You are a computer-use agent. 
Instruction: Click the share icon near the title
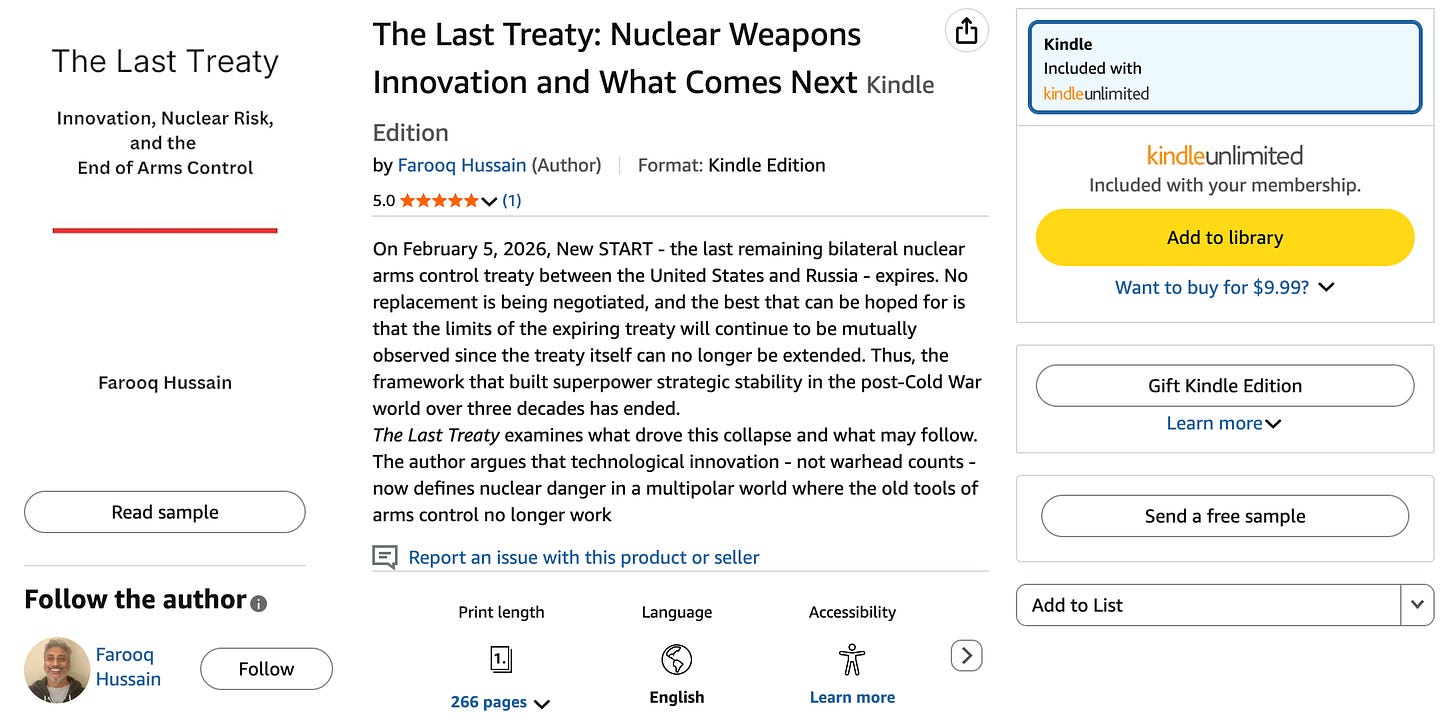click(x=966, y=32)
